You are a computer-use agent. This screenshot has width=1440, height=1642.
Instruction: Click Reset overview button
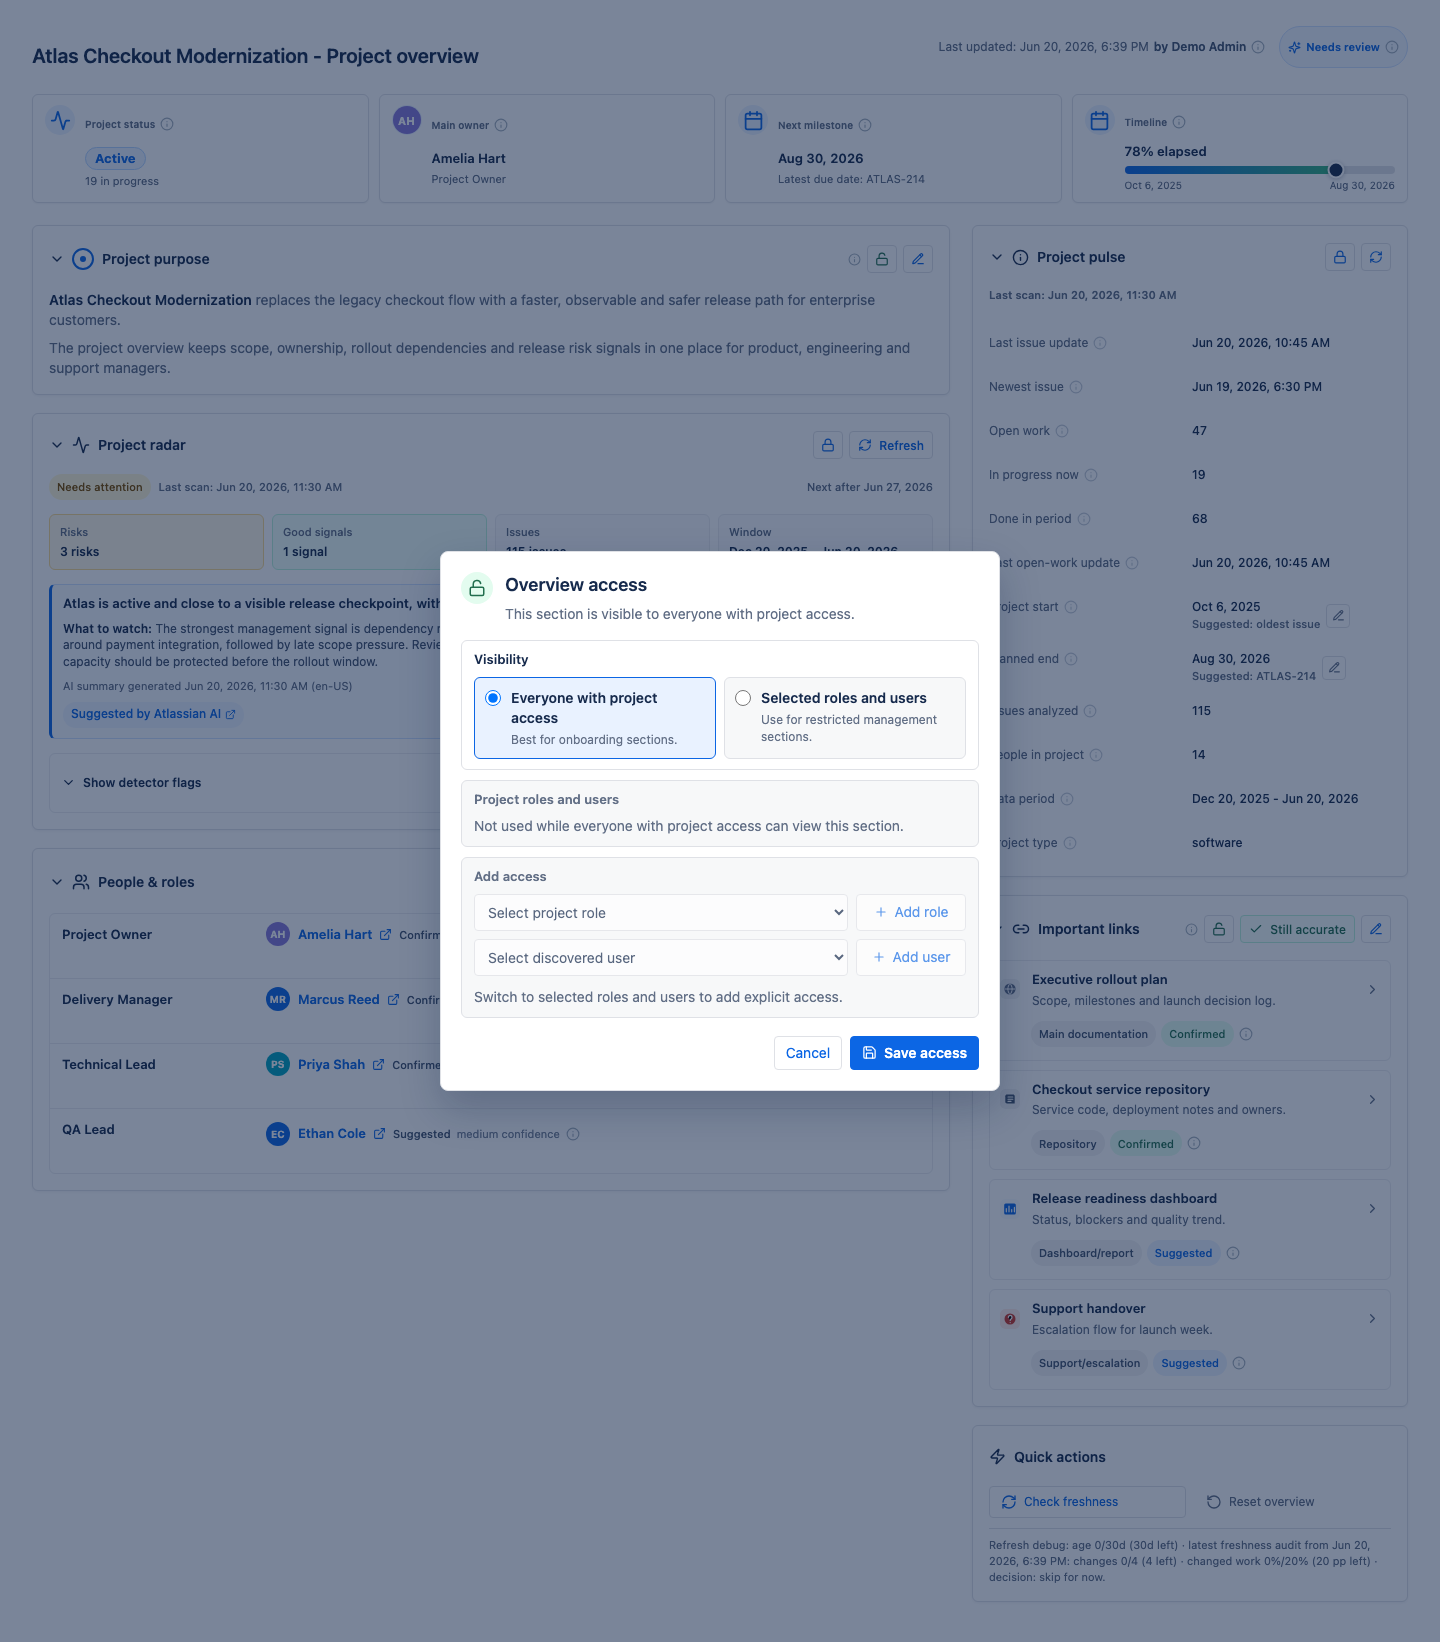click(x=1260, y=1502)
